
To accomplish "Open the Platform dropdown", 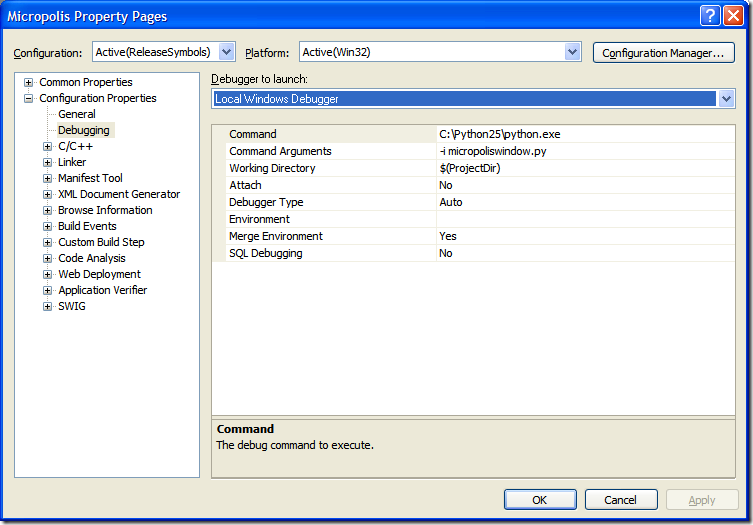I will click(572, 52).
